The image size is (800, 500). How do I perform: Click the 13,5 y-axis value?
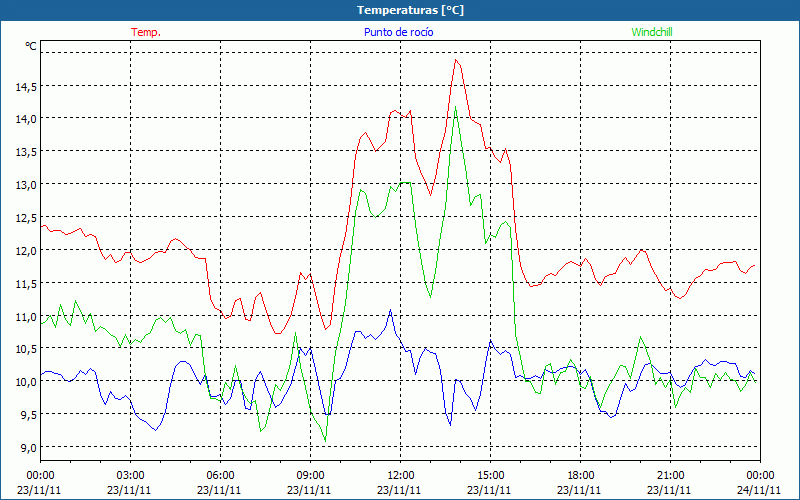point(26,152)
